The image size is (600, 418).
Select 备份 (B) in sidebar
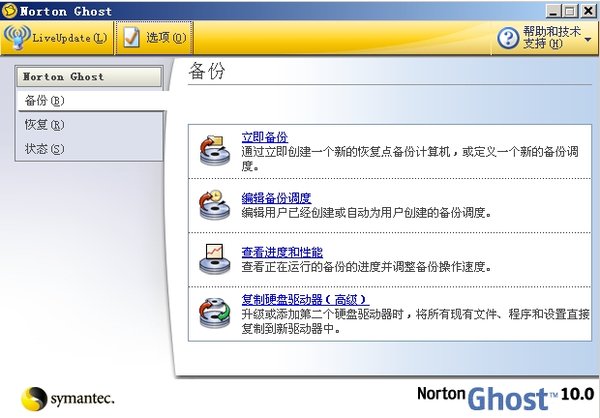[91, 101]
